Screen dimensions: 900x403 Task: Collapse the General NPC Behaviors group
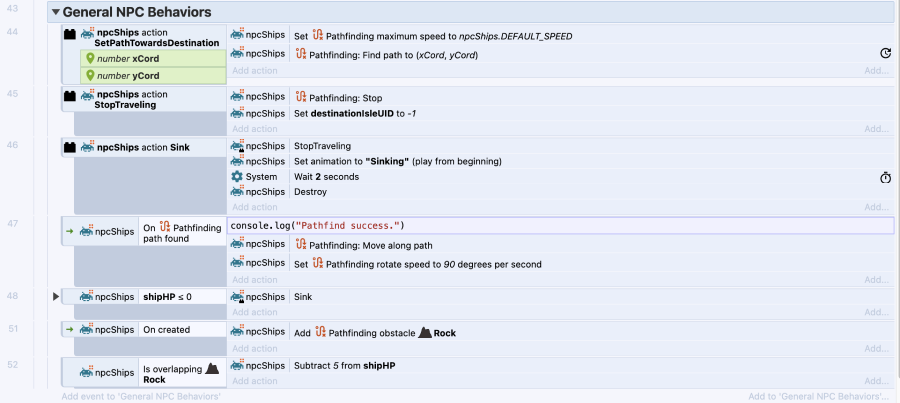point(54,13)
